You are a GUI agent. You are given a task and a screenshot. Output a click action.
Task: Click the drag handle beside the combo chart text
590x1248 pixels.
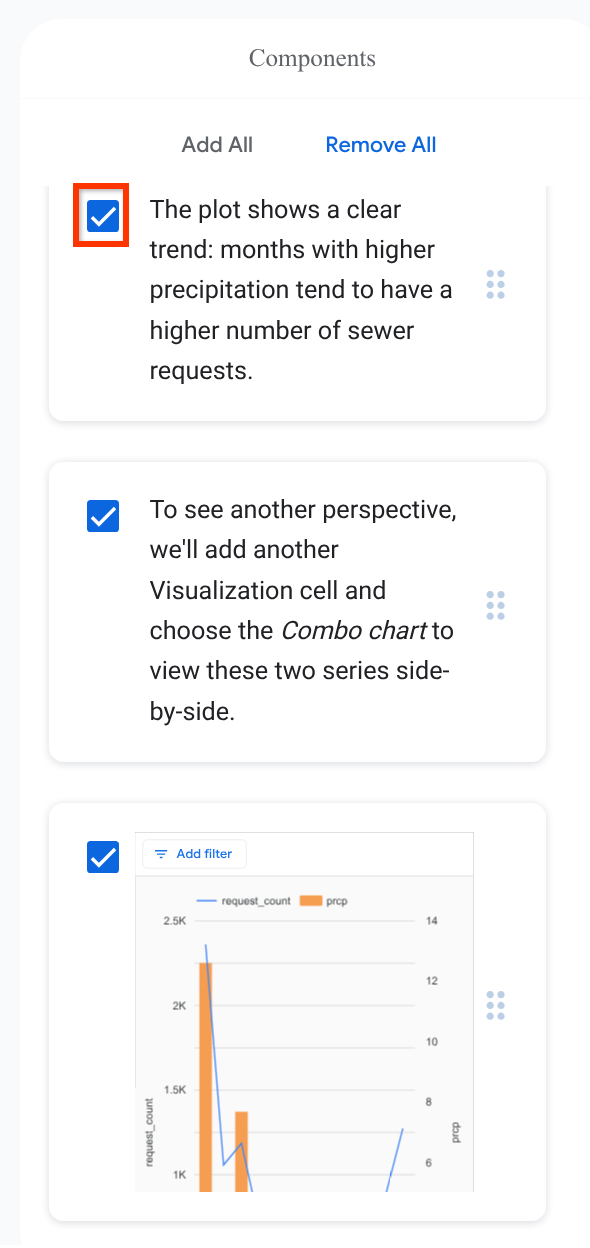coord(495,605)
